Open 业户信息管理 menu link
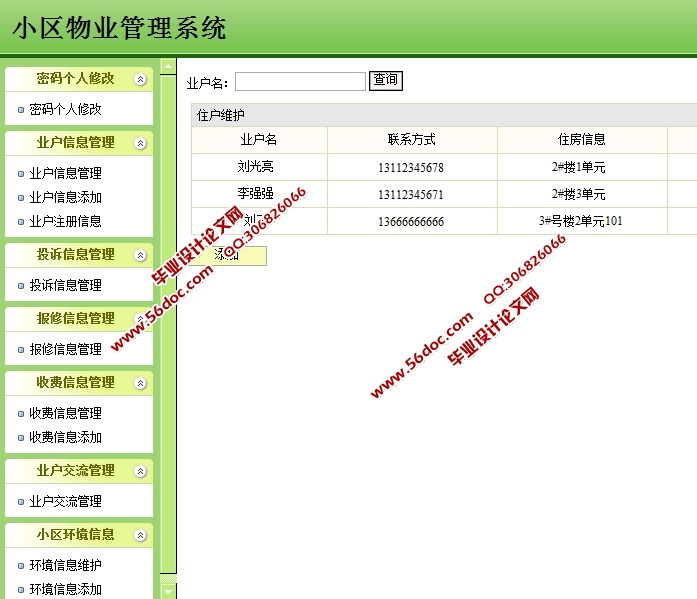 pos(65,173)
